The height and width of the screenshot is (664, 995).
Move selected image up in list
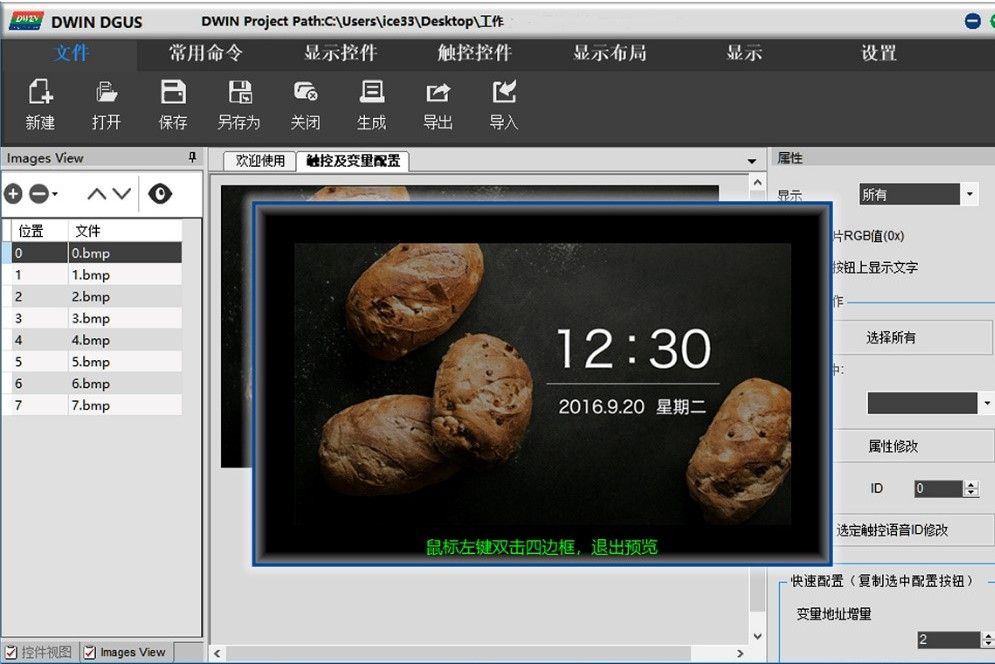[96, 194]
